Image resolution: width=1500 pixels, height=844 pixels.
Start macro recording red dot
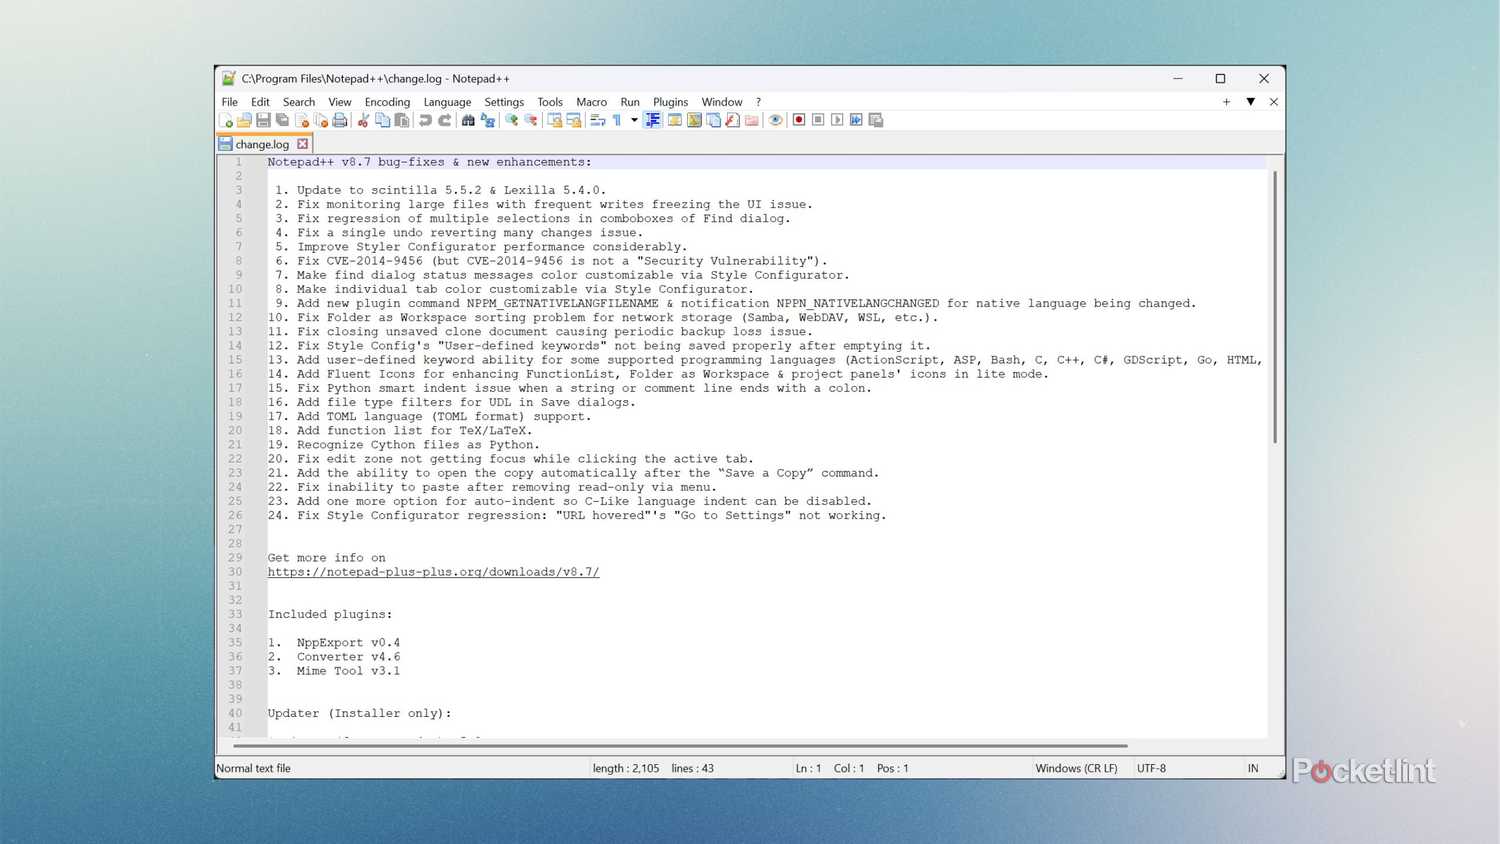click(799, 120)
